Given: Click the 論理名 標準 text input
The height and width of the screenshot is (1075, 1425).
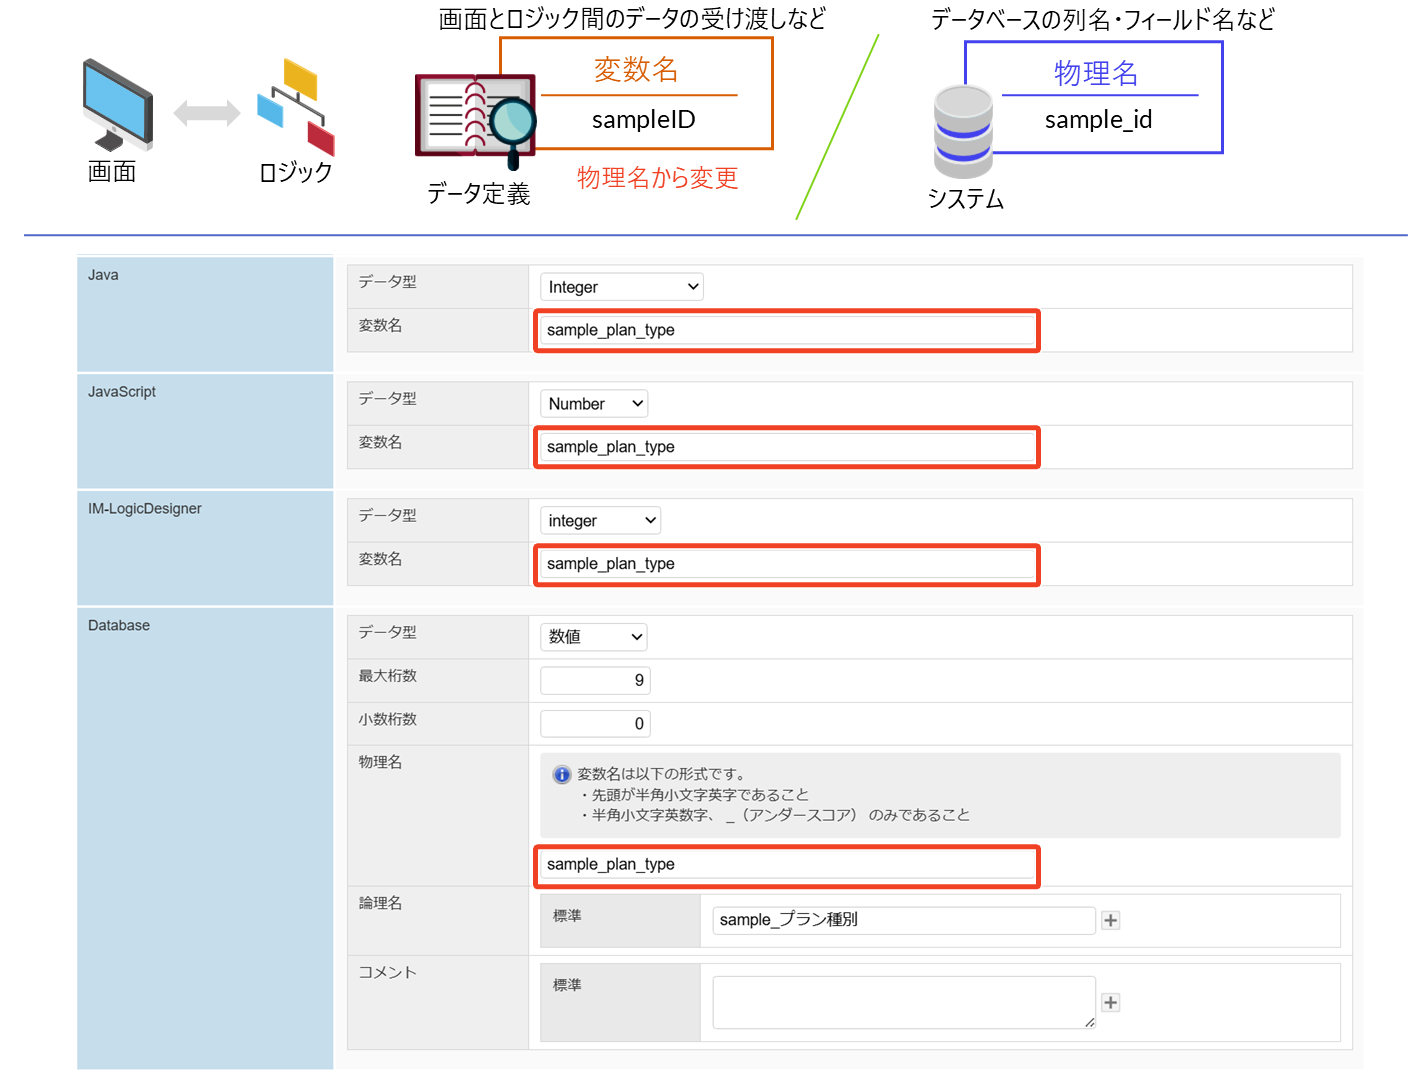Looking at the screenshot, I should tap(903, 920).
